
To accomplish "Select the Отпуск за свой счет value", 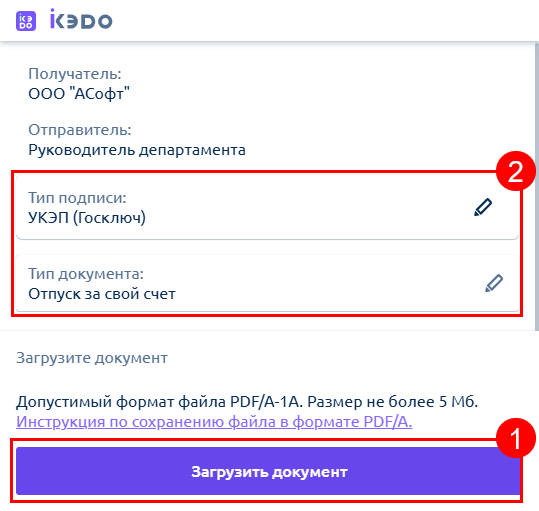I will (x=102, y=294).
